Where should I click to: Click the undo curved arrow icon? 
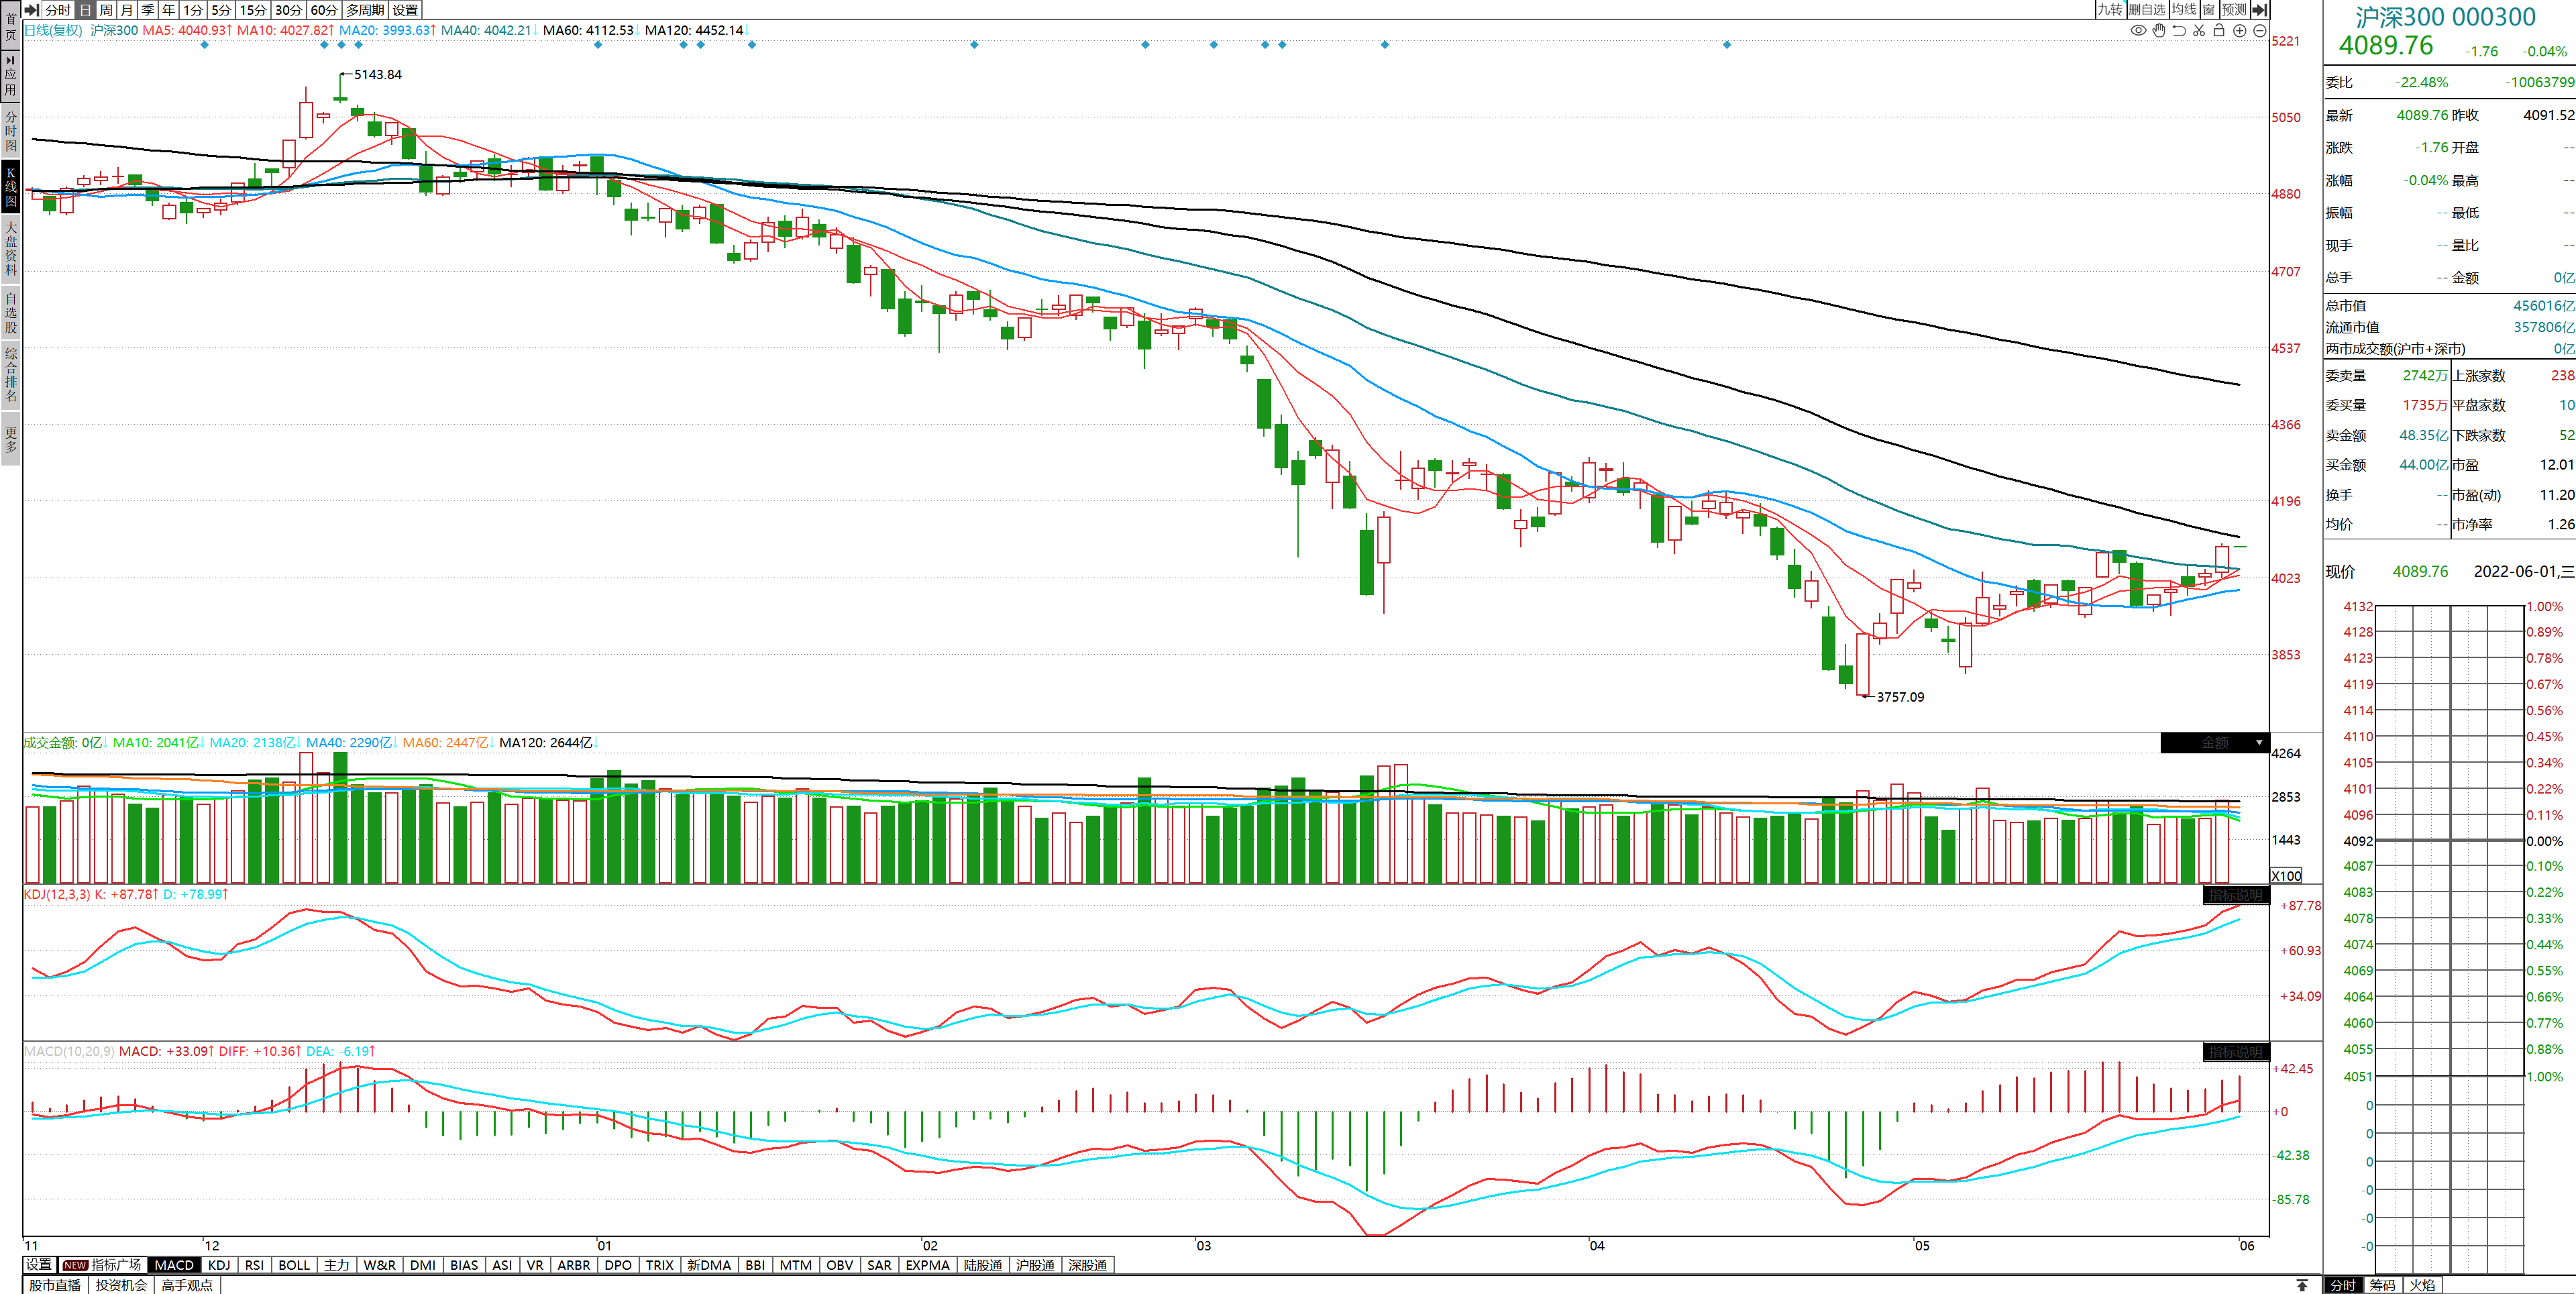pyautogui.click(x=2179, y=31)
